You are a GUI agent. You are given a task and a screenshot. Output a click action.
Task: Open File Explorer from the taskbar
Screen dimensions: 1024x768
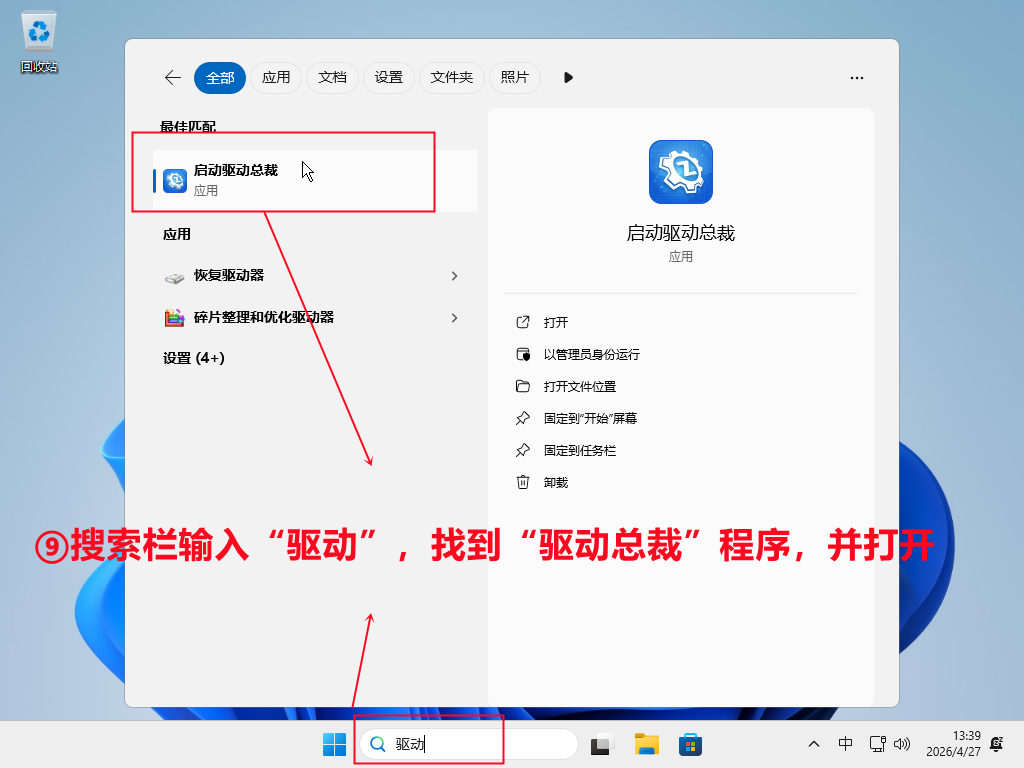pos(645,744)
